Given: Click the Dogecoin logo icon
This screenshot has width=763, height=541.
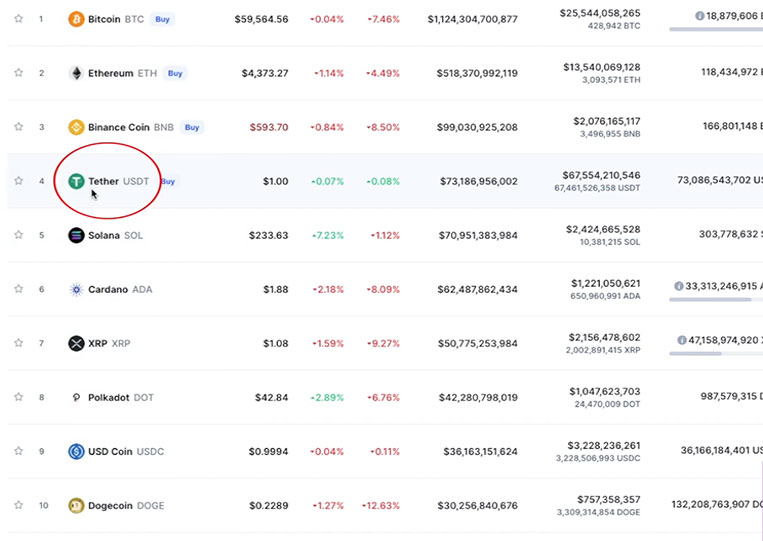Looking at the screenshot, I should (x=76, y=505).
